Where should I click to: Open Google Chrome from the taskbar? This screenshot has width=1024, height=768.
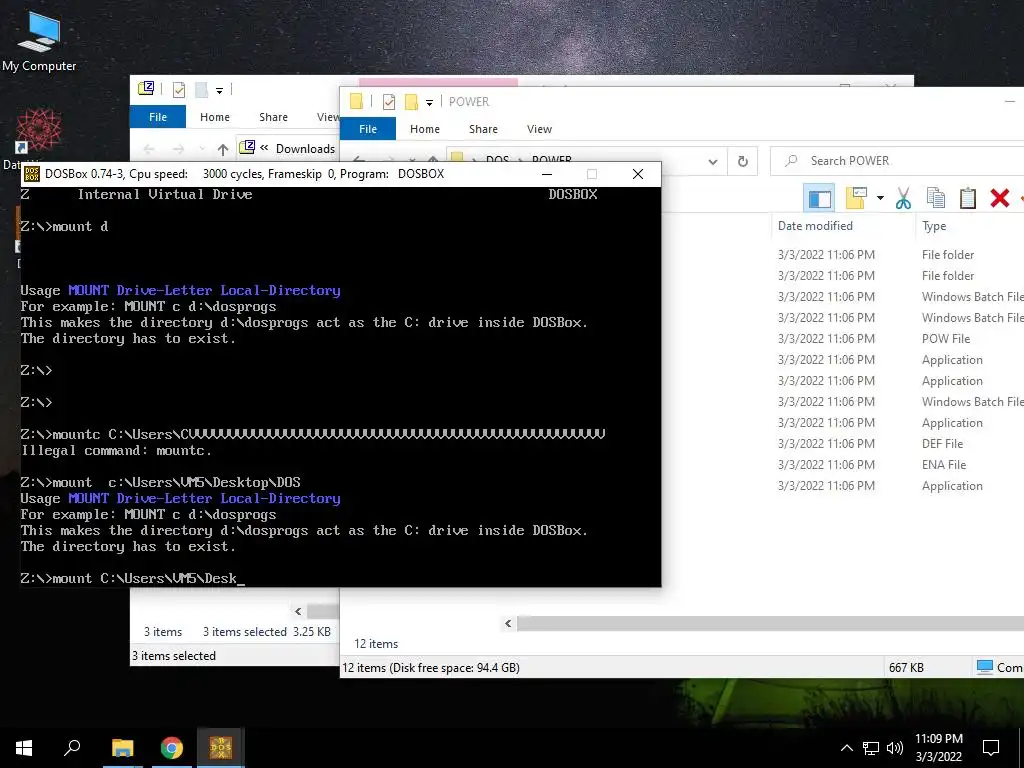(x=172, y=748)
